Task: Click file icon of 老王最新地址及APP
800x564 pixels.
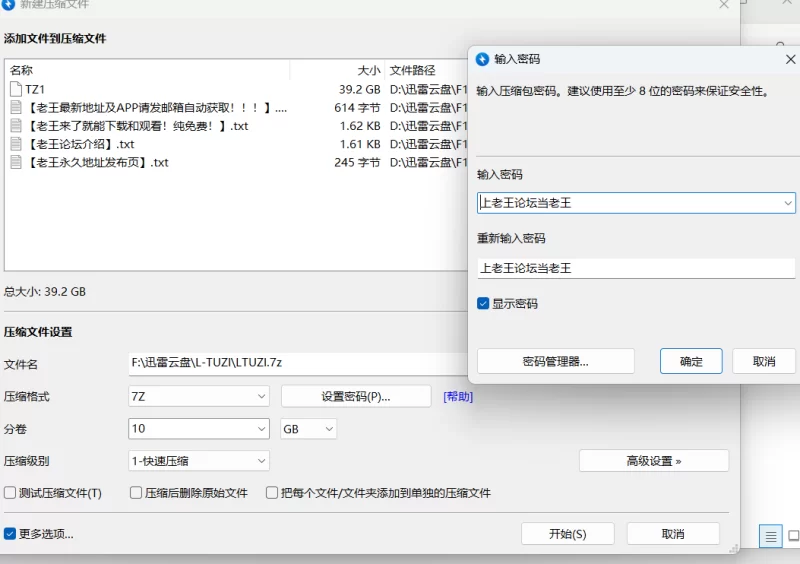Action: 16,108
